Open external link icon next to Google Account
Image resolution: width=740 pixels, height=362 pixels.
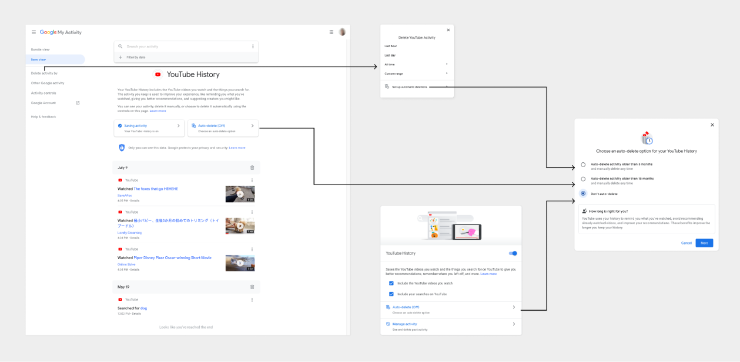[78, 102]
